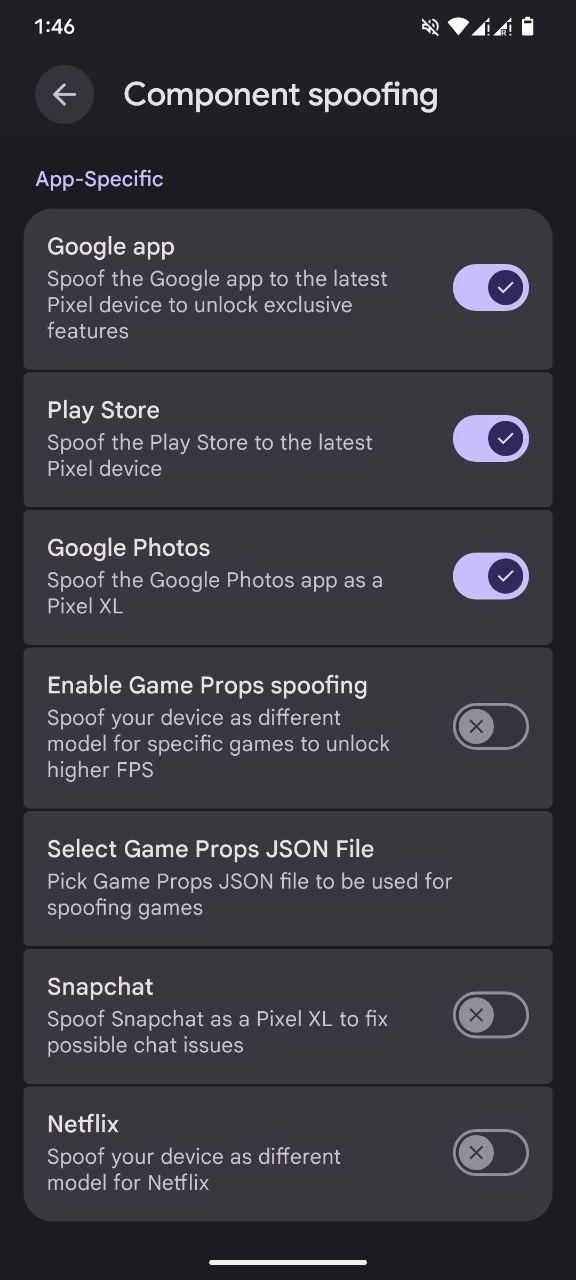576x1280 pixels.
Task: Tap the Snapchat setting description
Action: (x=217, y=1032)
